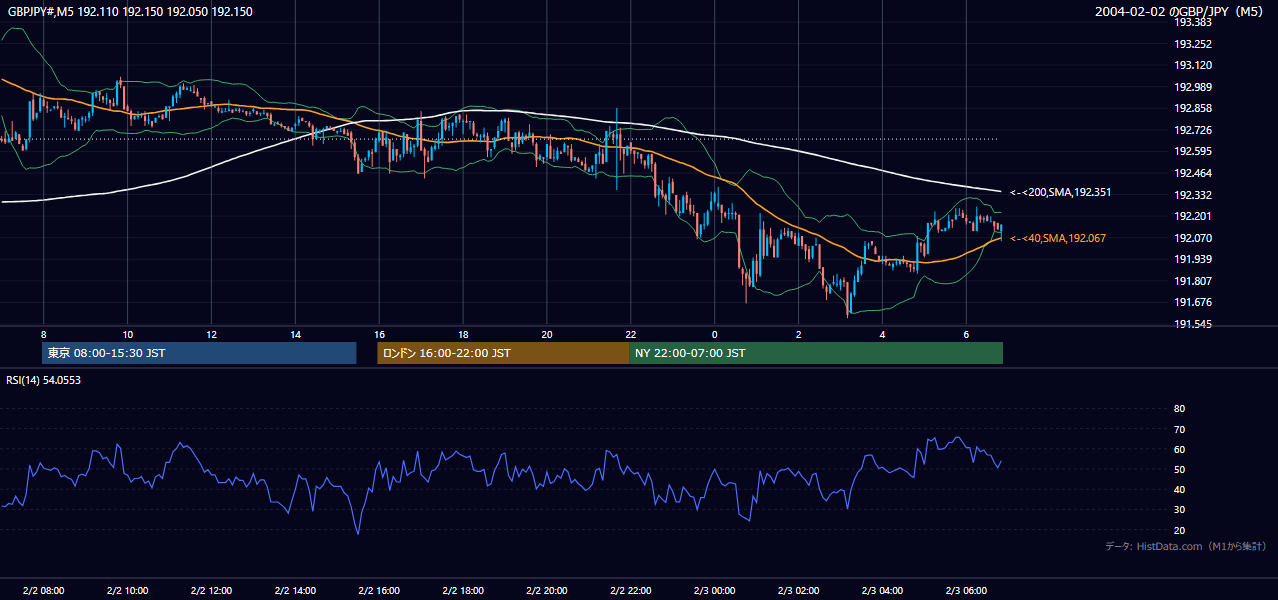Click the 192.332 price axis label
Viewport: 1278px width, 600px height.
pos(1193,195)
